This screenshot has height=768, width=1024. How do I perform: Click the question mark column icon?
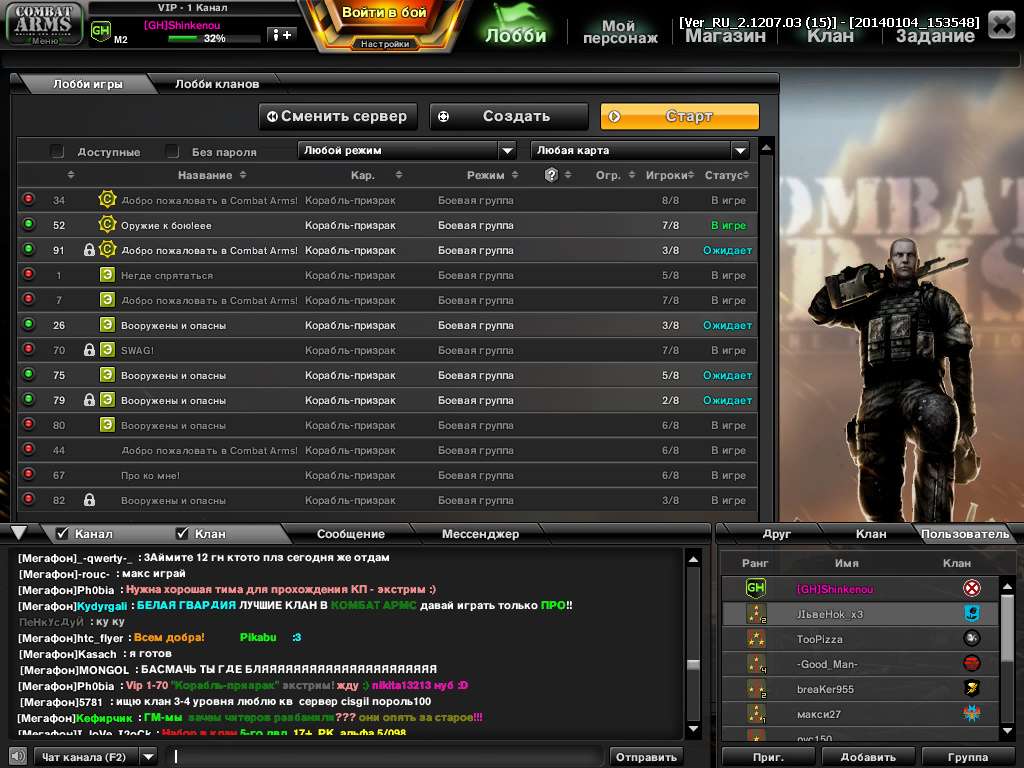pos(551,174)
